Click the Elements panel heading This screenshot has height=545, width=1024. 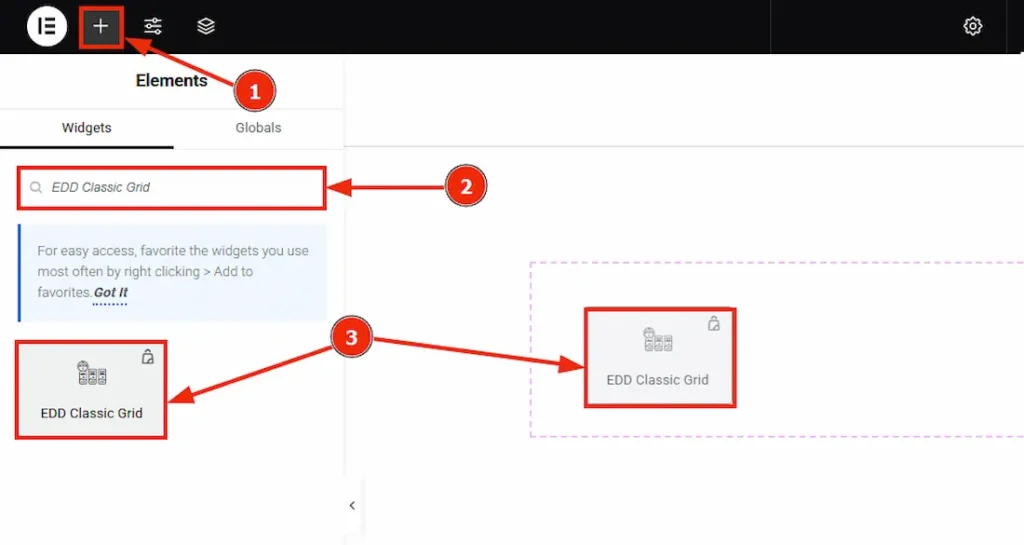pyautogui.click(x=171, y=80)
